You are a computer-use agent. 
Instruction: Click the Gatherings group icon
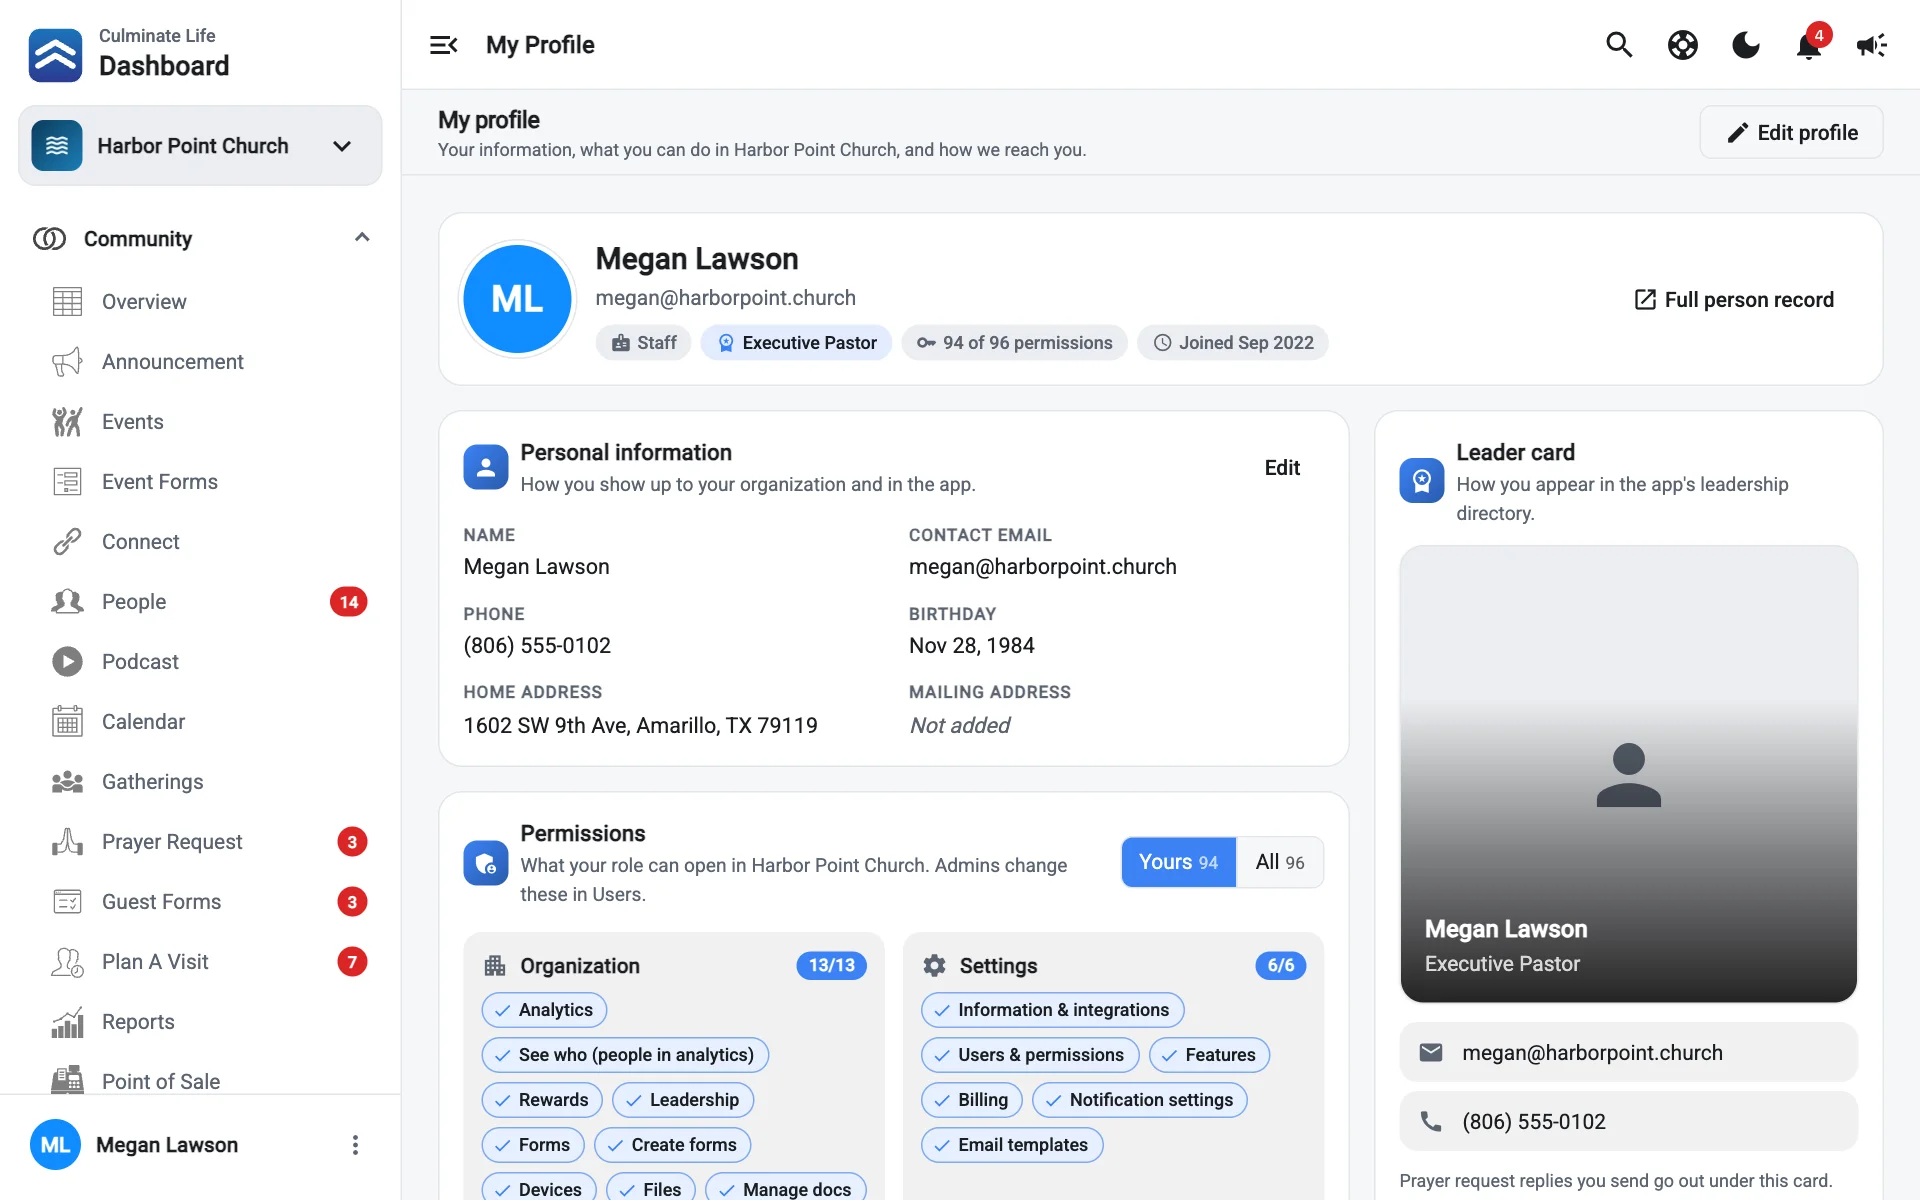coord(67,782)
